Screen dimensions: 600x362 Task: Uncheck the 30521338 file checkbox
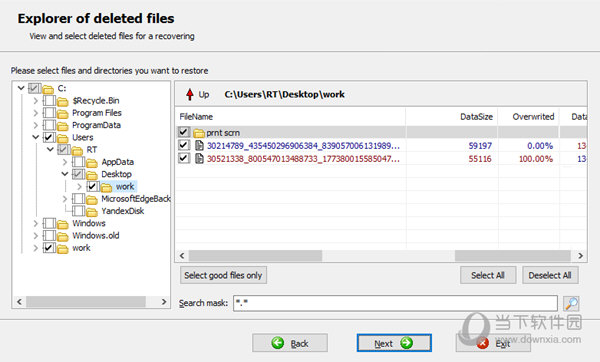[x=184, y=158]
